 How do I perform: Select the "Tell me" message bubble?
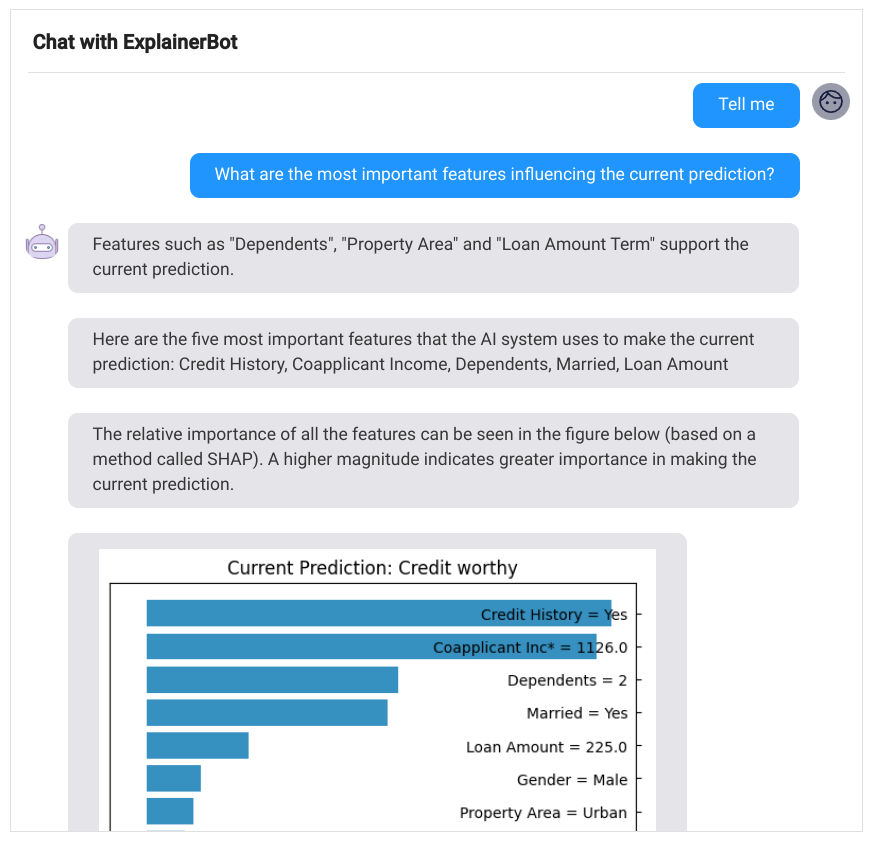tap(746, 105)
